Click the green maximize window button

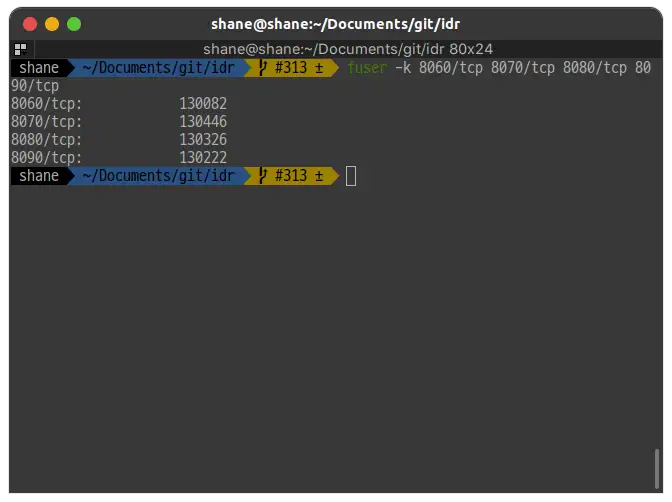pos(74,24)
